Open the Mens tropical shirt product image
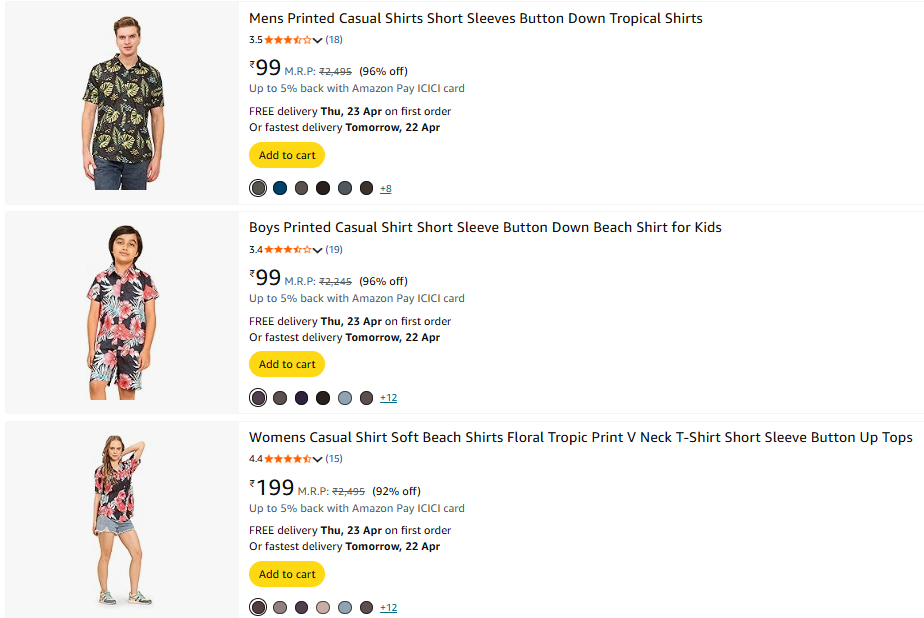This screenshot has height=618, width=924. [x=121, y=103]
